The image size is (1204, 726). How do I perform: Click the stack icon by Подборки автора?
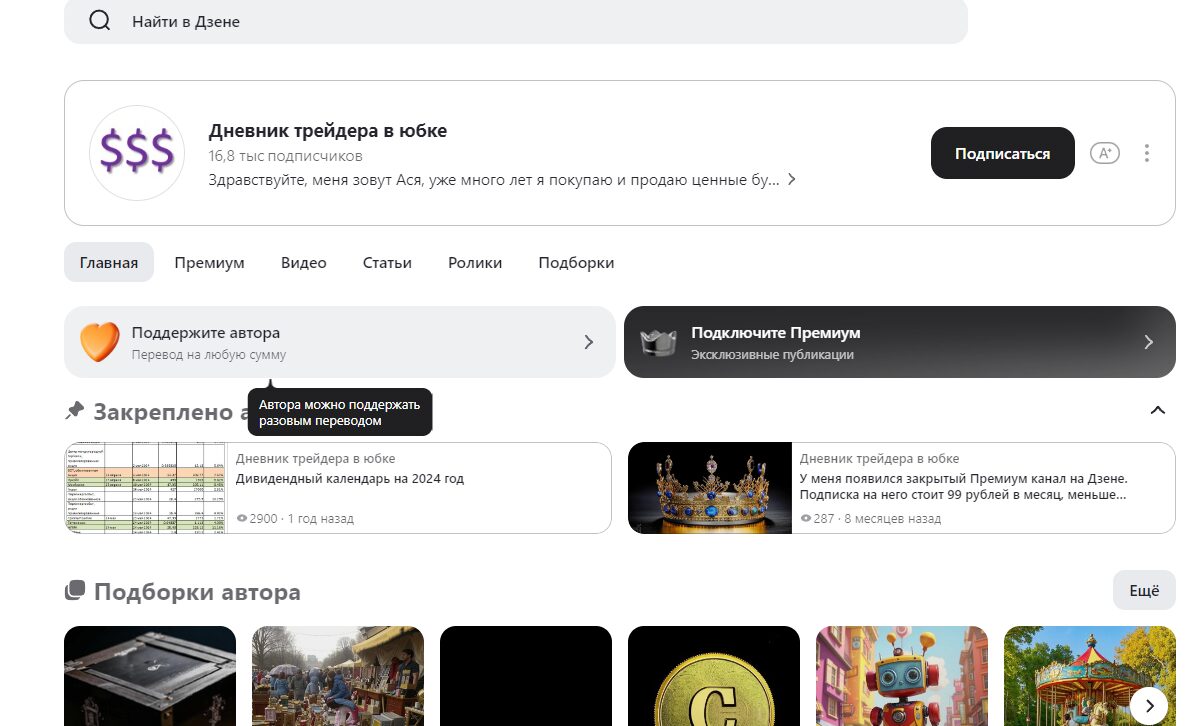75,591
